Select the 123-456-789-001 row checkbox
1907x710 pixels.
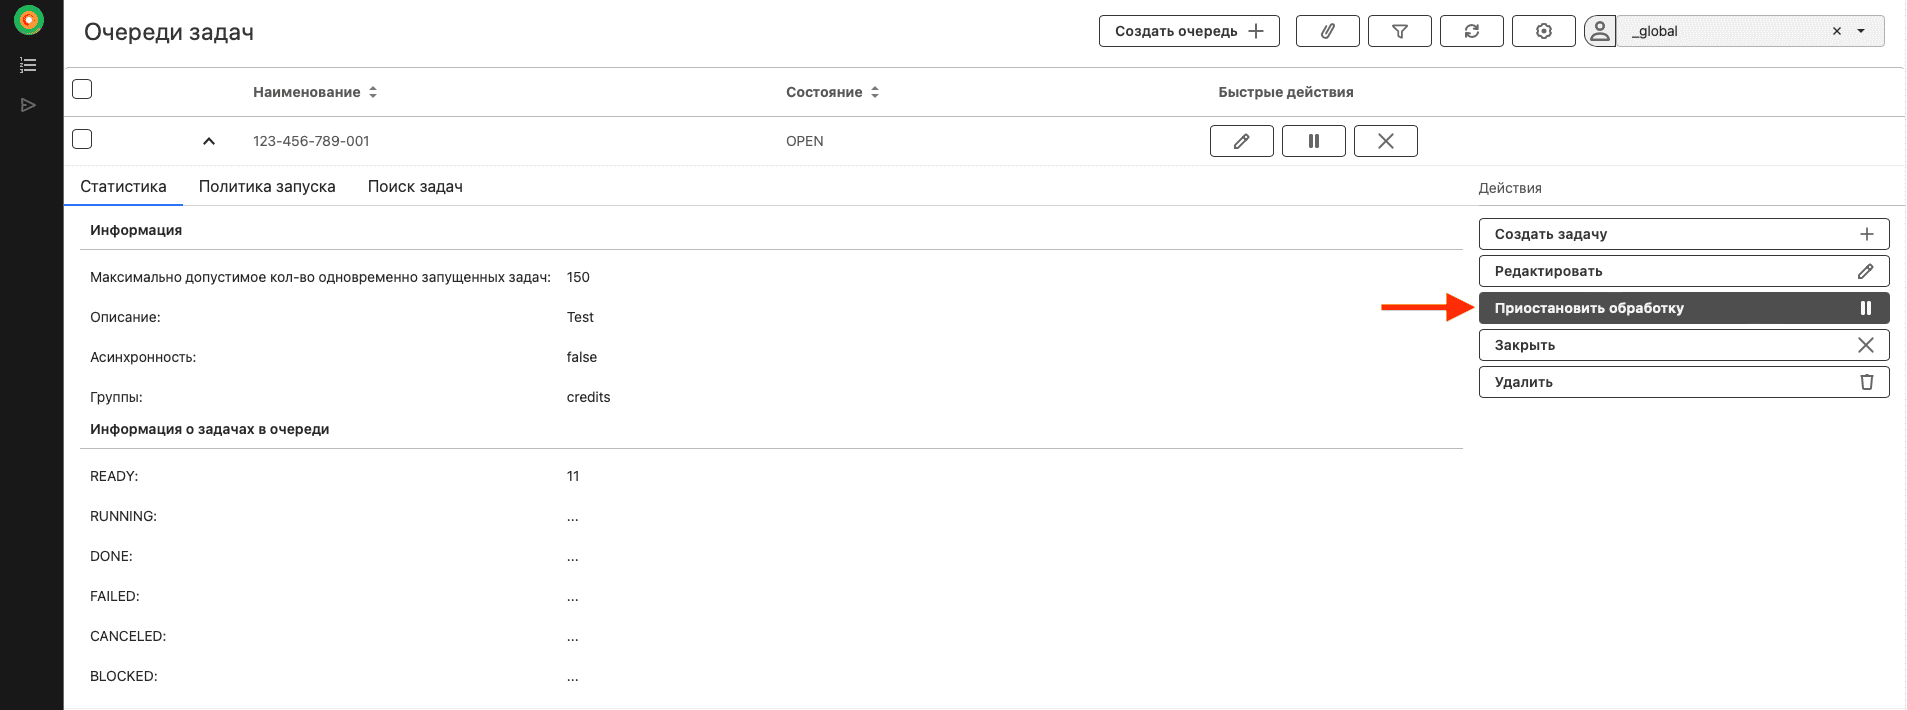pos(82,139)
